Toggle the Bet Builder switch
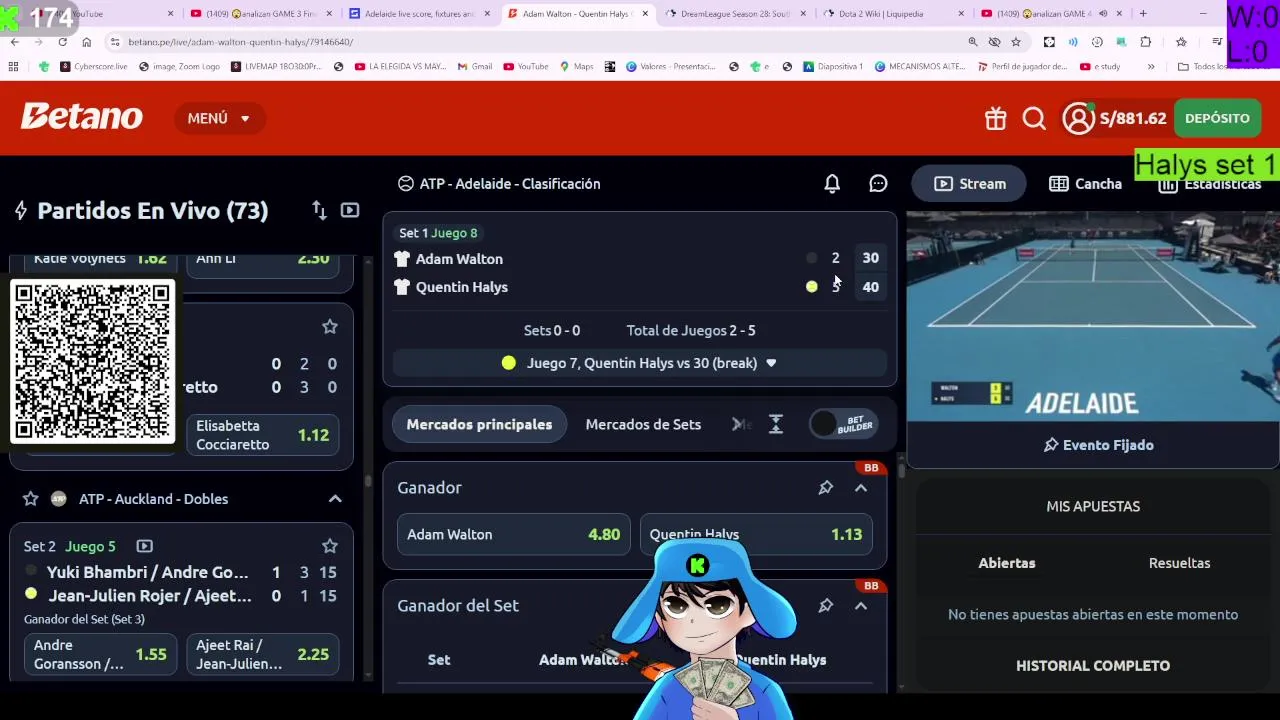 [844, 424]
